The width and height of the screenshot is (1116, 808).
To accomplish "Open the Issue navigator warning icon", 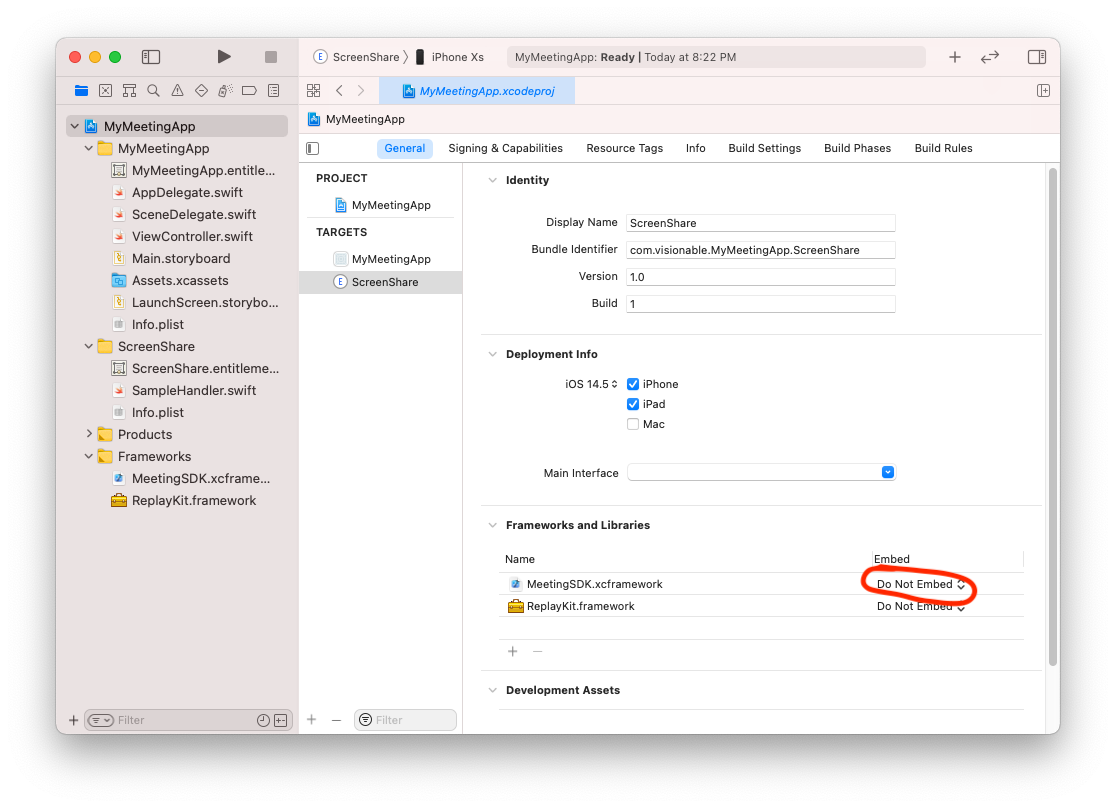I will (x=177, y=90).
